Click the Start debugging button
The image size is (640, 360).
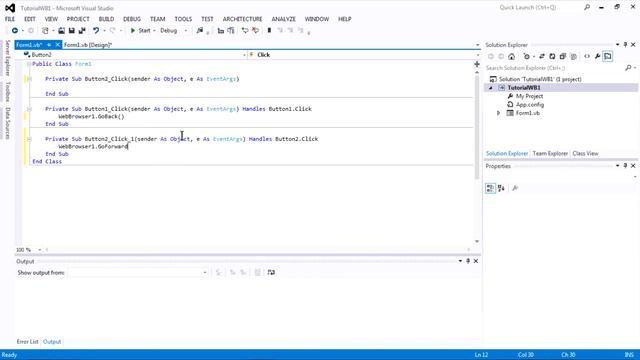coord(140,31)
